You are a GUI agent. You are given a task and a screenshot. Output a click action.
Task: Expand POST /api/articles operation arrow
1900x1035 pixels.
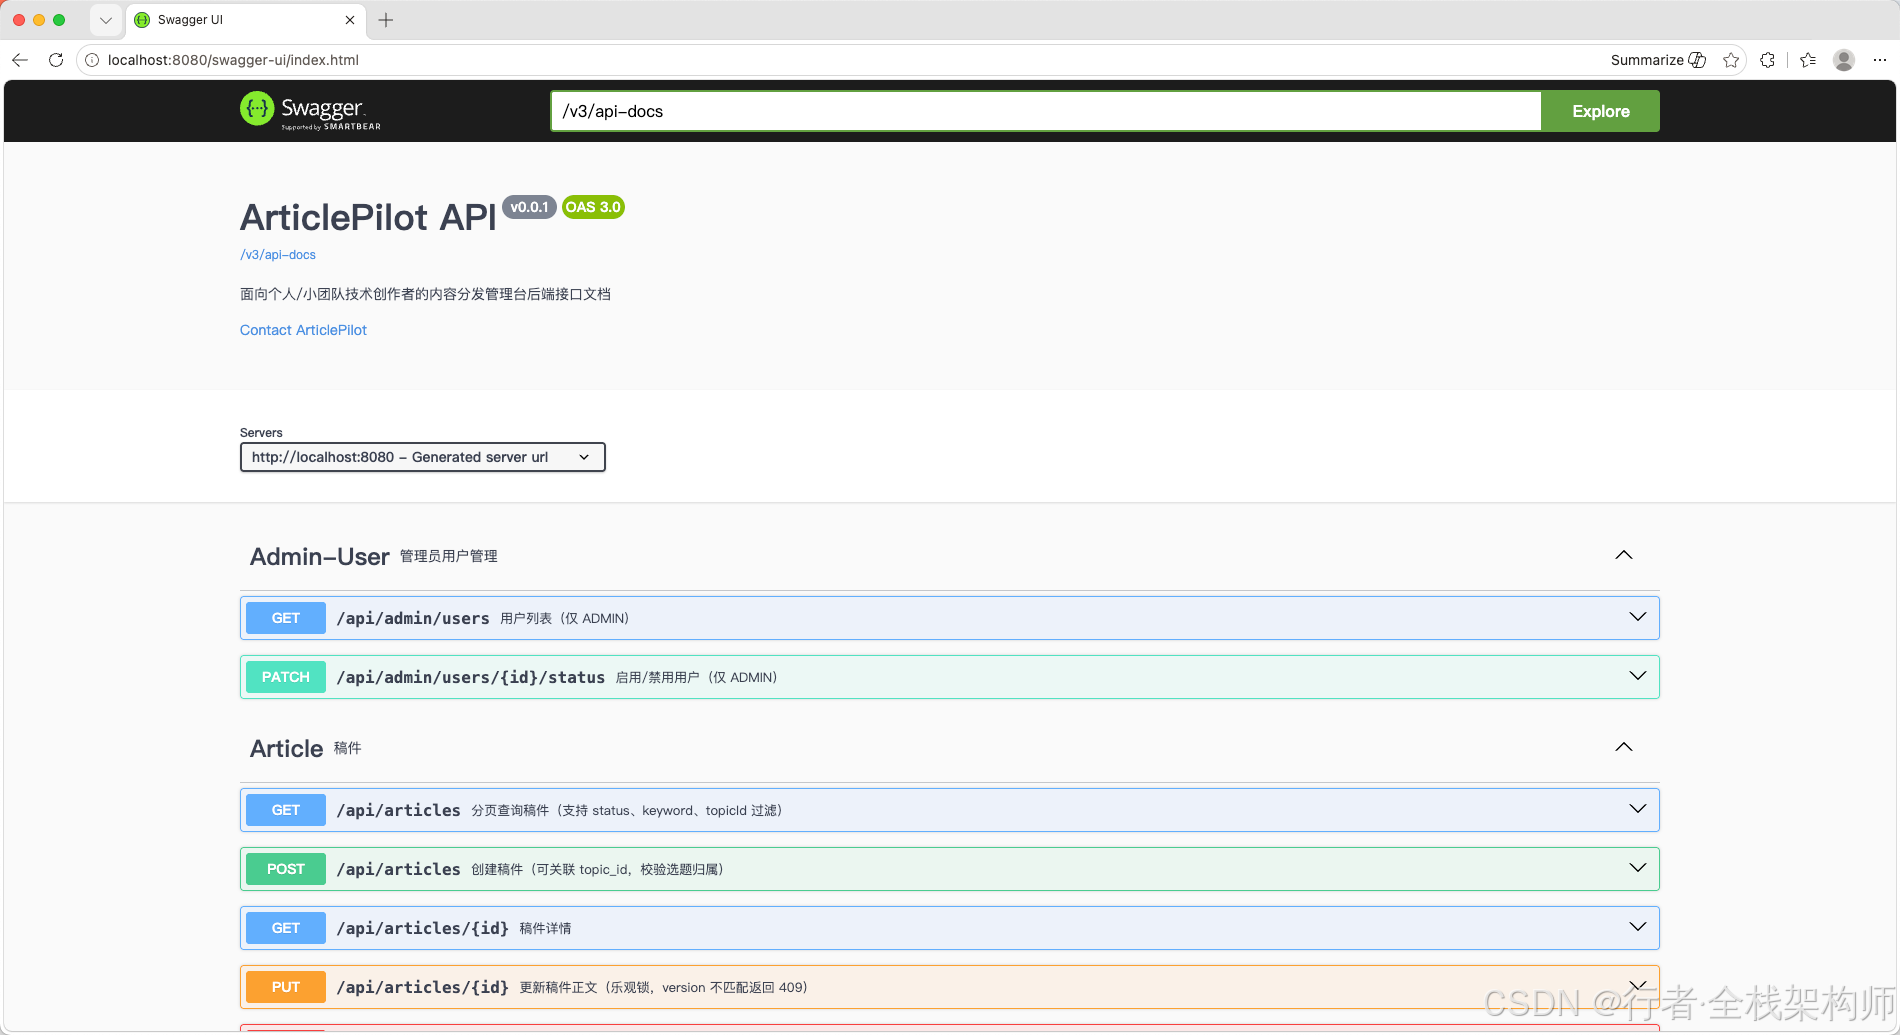(x=1638, y=868)
